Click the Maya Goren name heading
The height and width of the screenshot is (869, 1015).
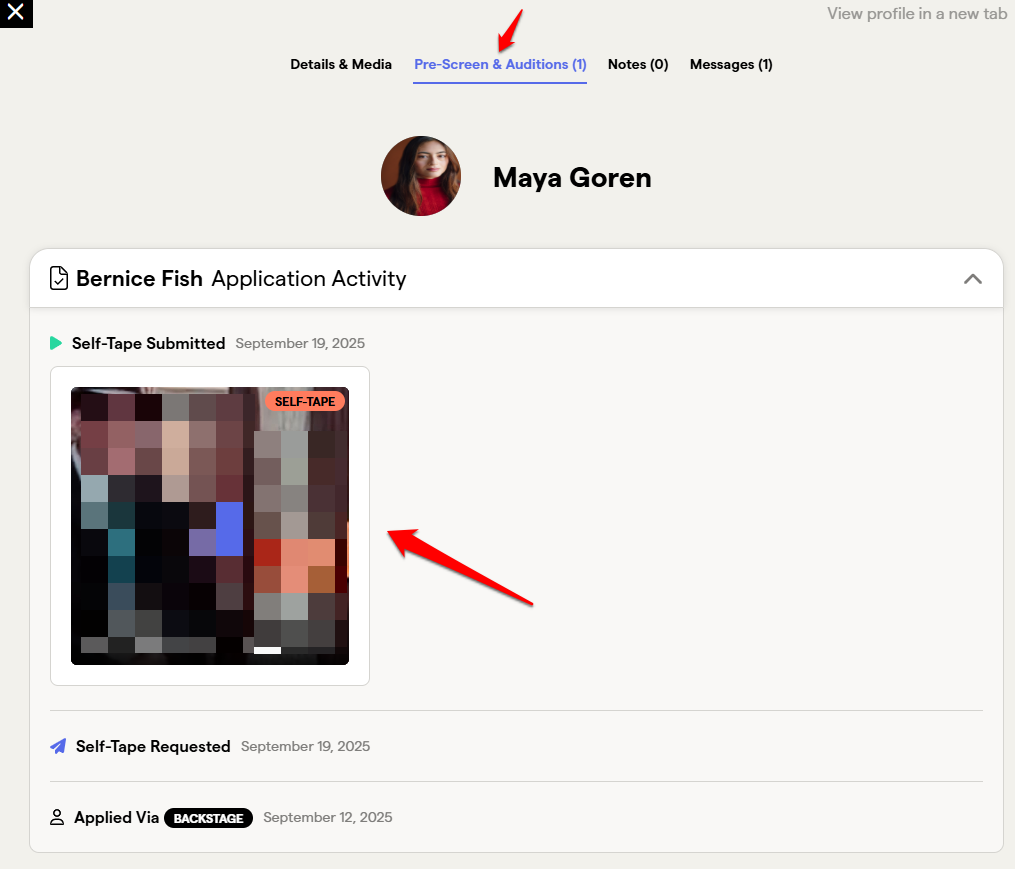point(572,177)
